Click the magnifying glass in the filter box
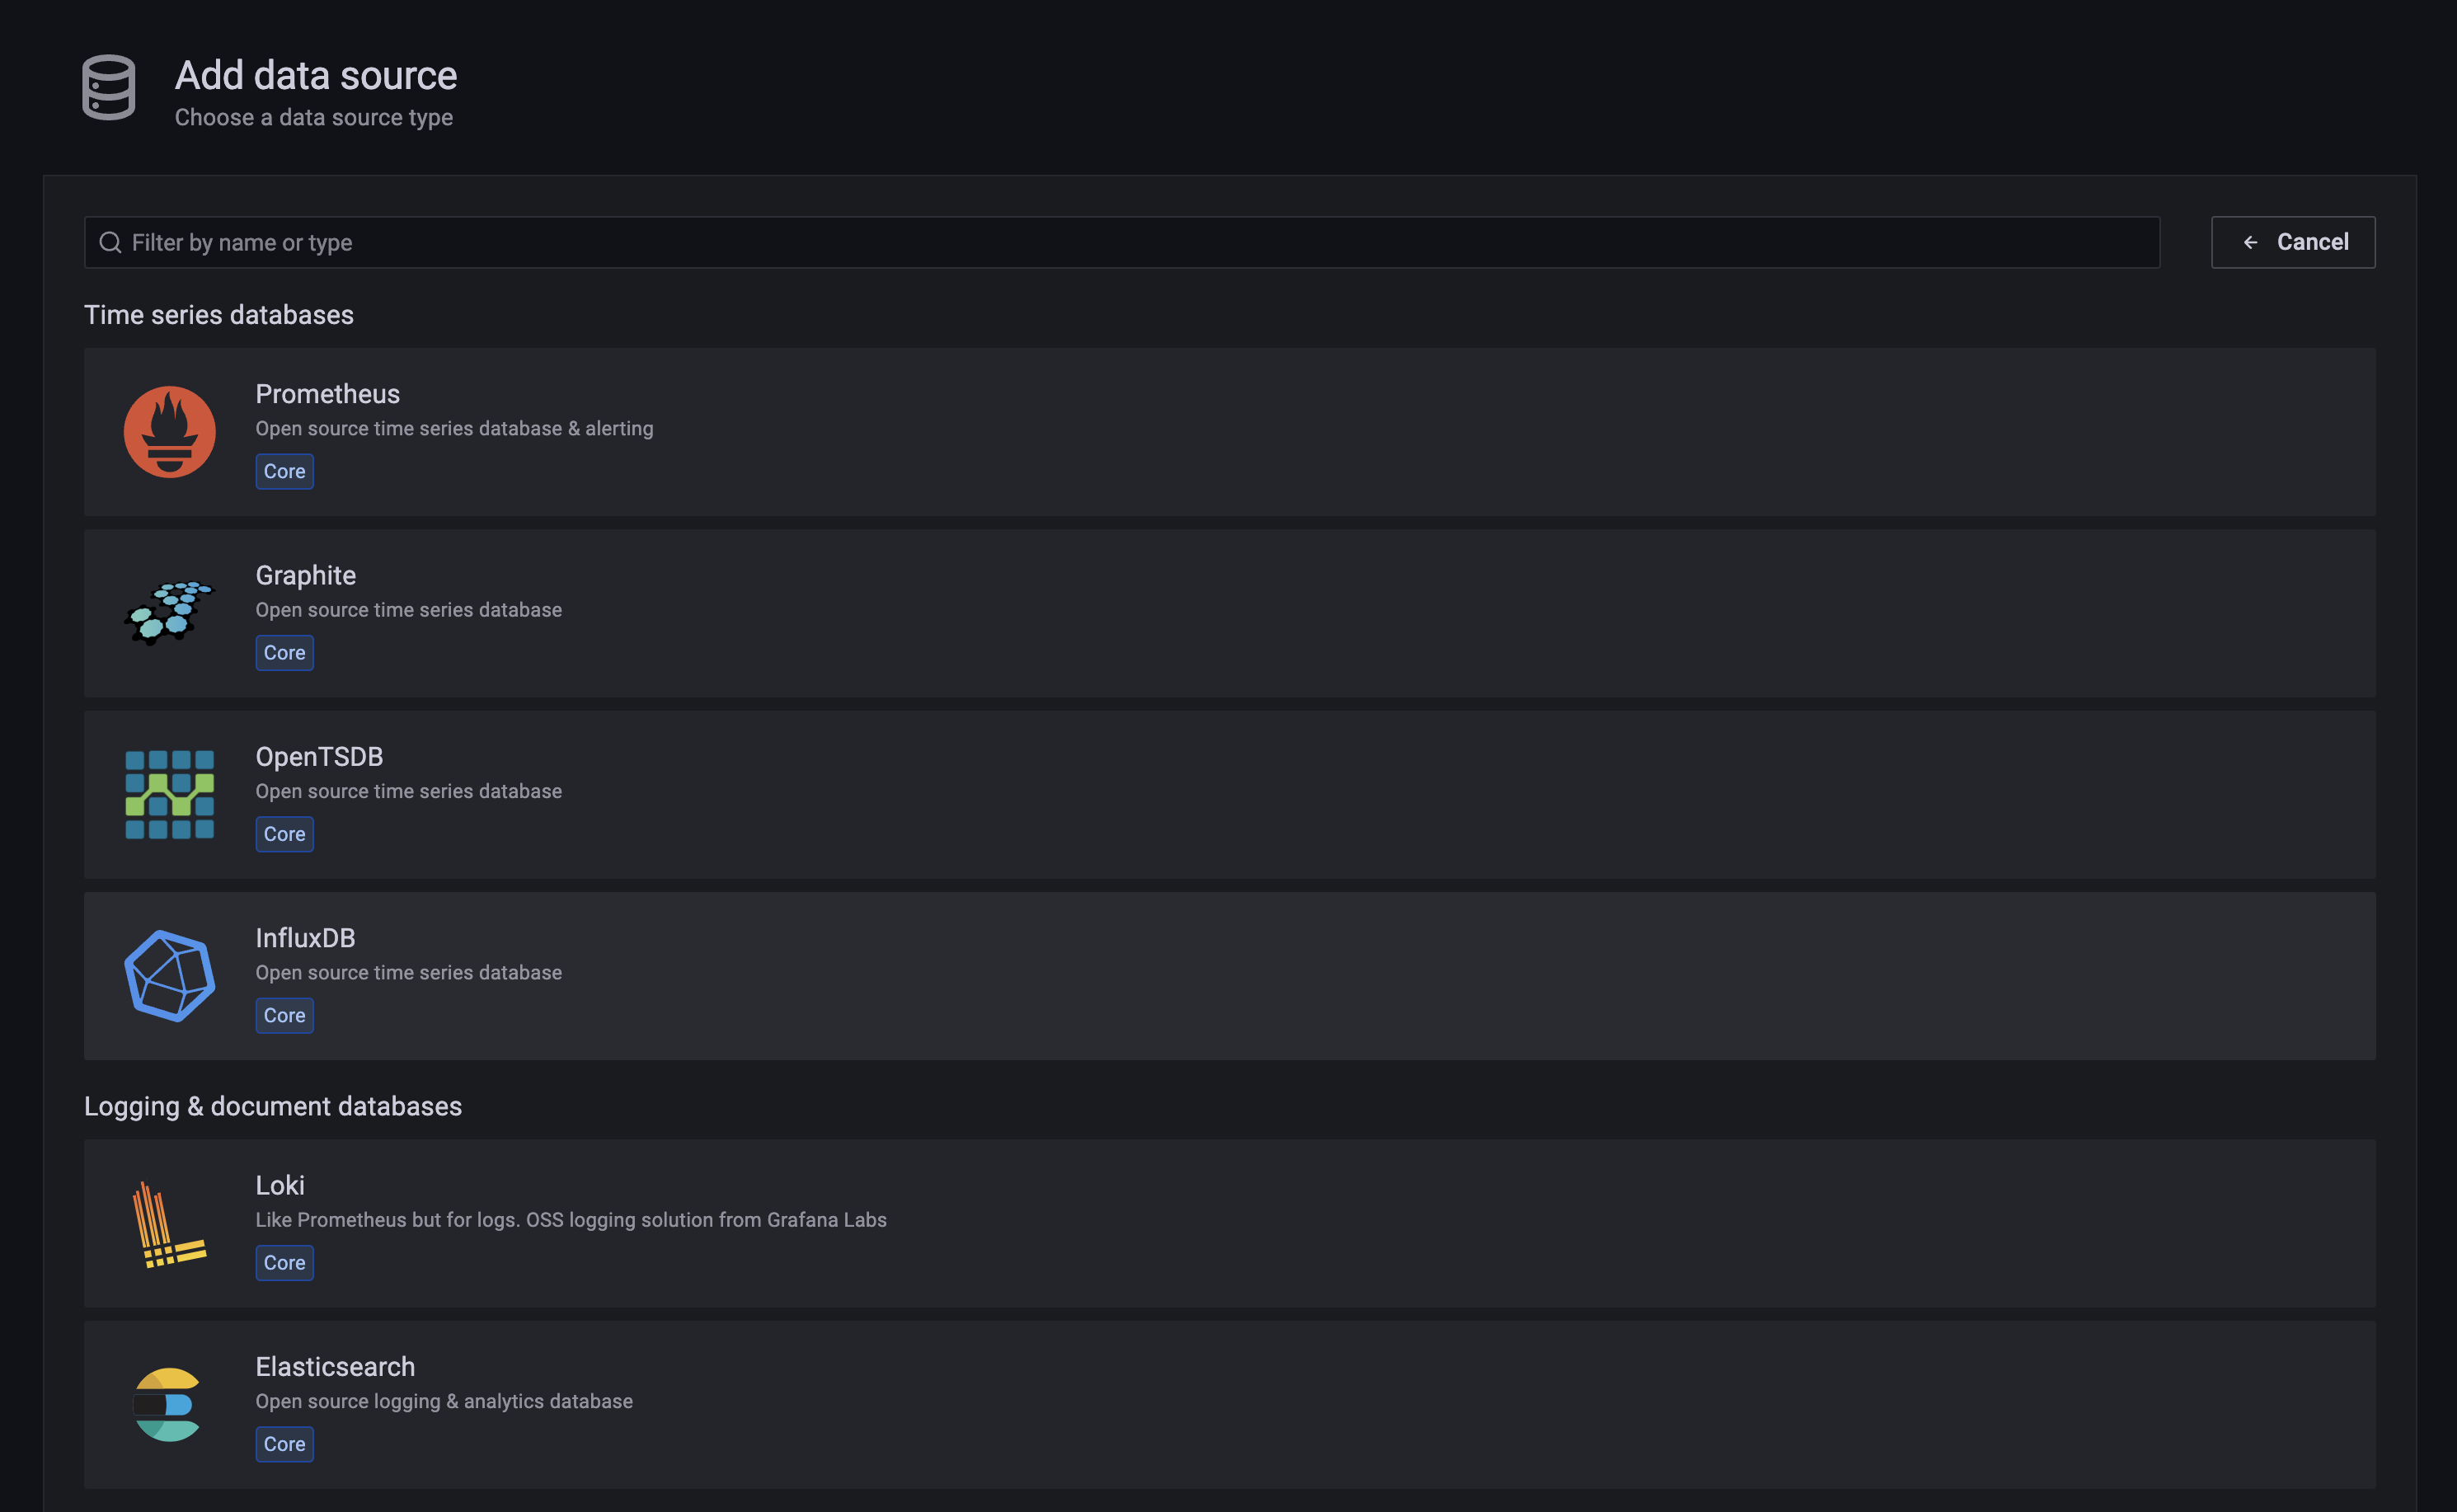The width and height of the screenshot is (2457, 1512). click(x=110, y=242)
